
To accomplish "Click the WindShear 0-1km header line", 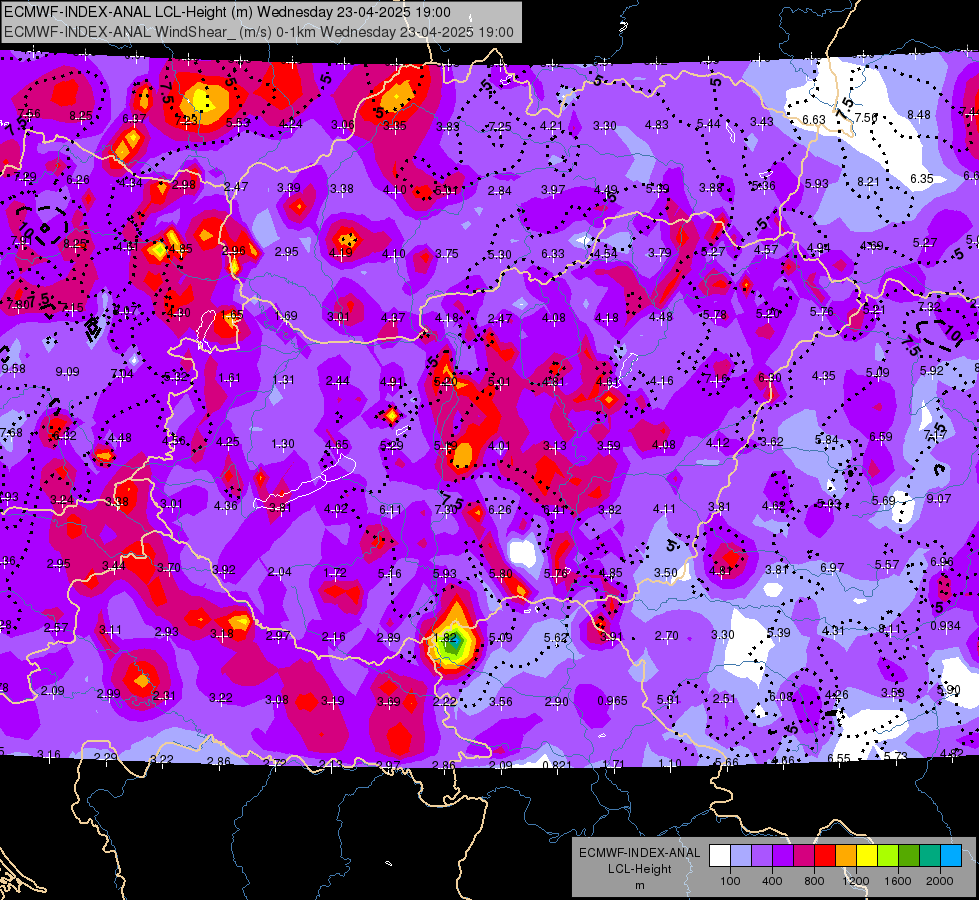I will pos(258,32).
